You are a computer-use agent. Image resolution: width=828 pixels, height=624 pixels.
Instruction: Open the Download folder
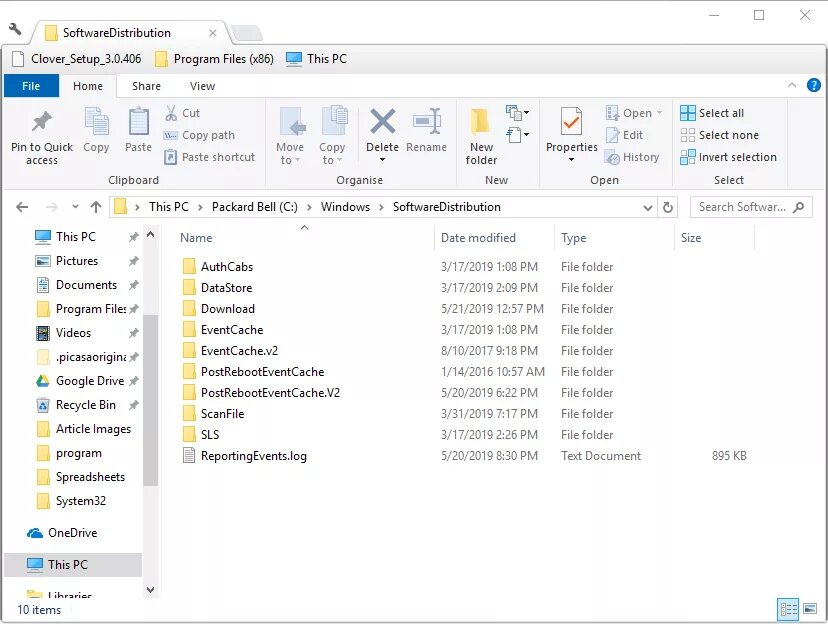(228, 308)
